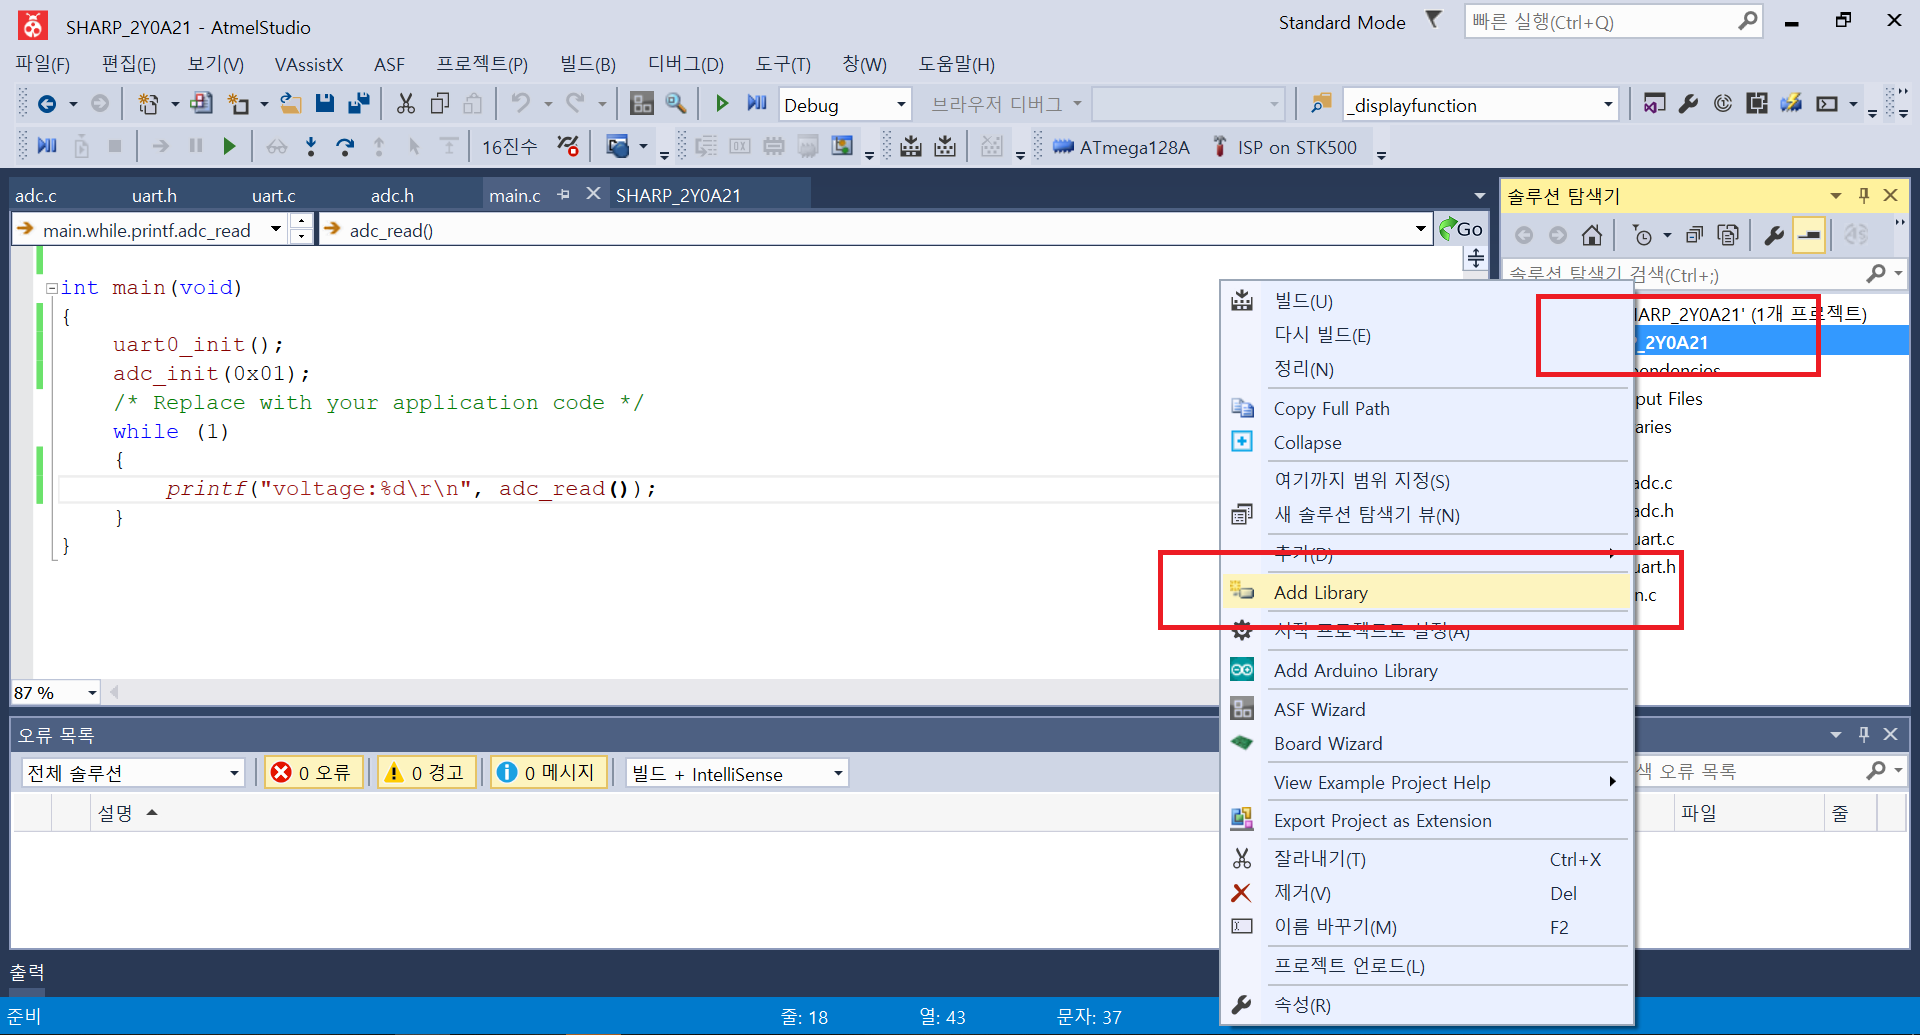Select Add Library in context menu
Image resolution: width=1923 pixels, height=1035 pixels.
click(1427, 592)
